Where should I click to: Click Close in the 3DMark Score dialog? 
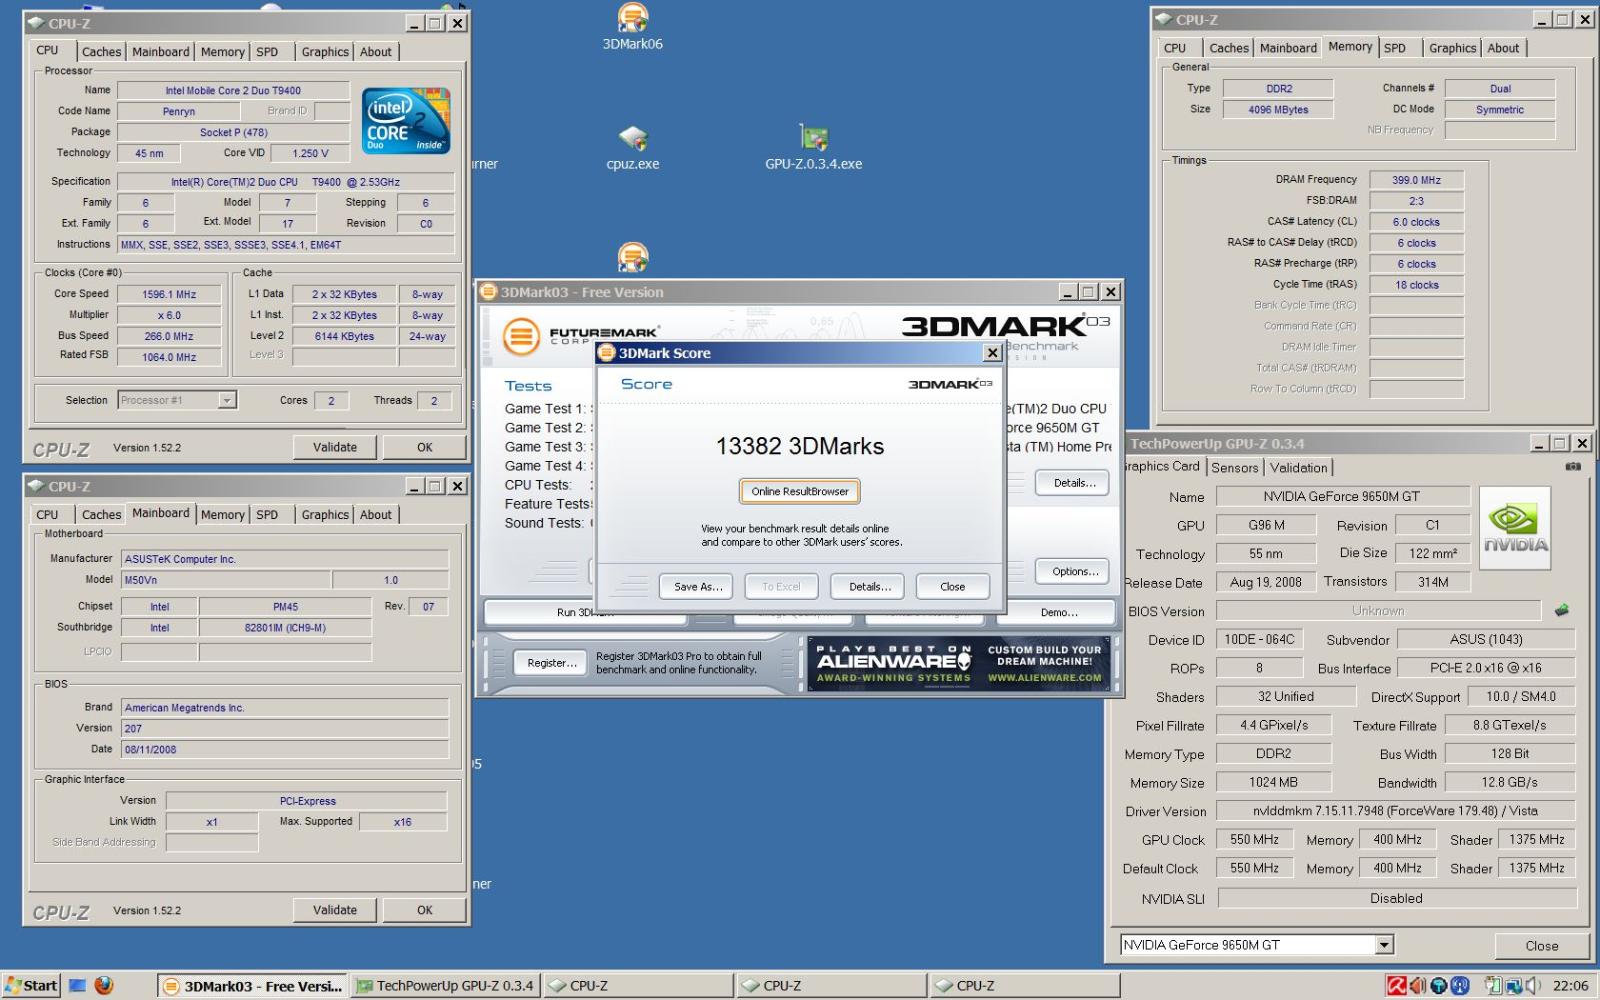pos(952,586)
